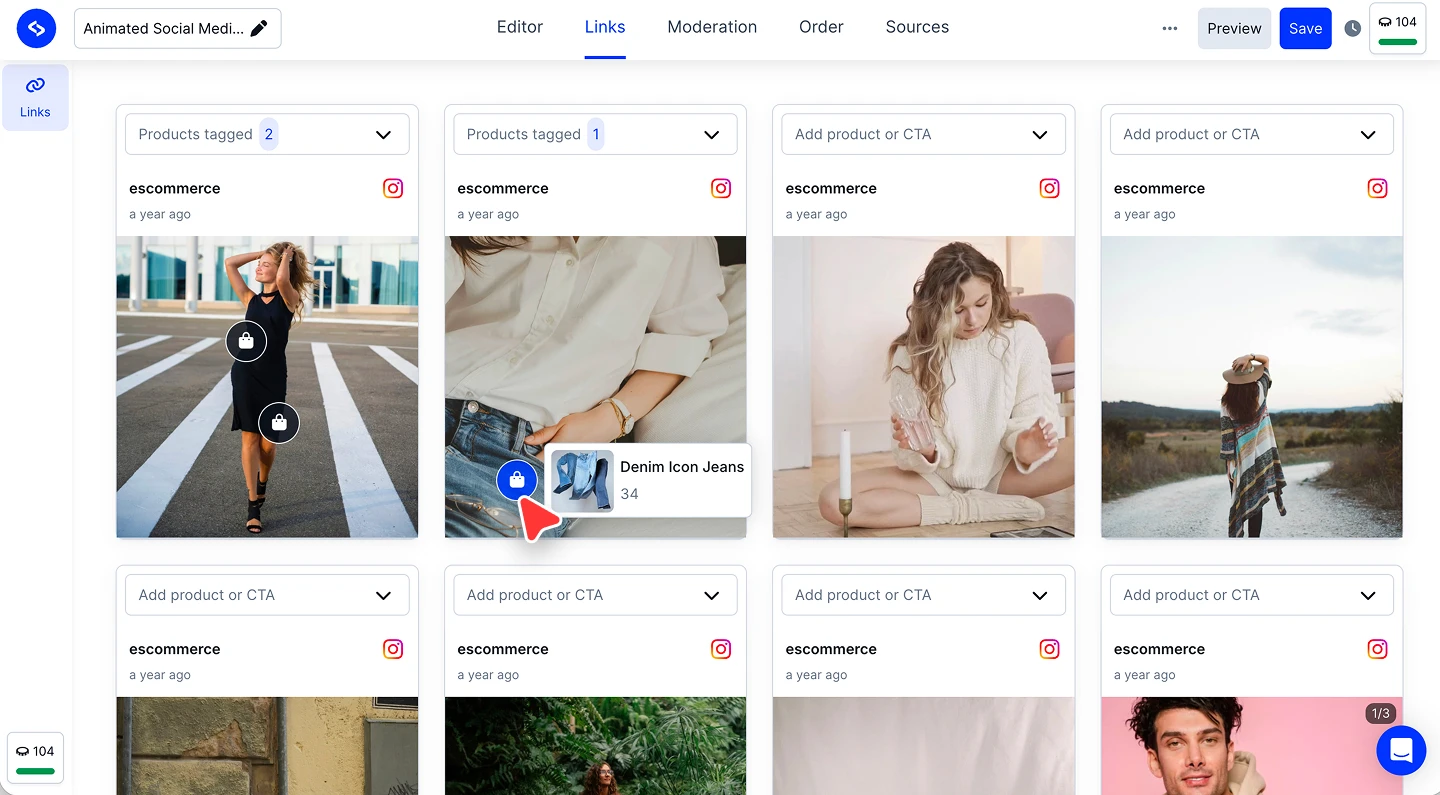This screenshot has height=795, width=1440.
Task: Open Add product or CTA above the country road photo
Action: pyautogui.click(x=1251, y=134)
